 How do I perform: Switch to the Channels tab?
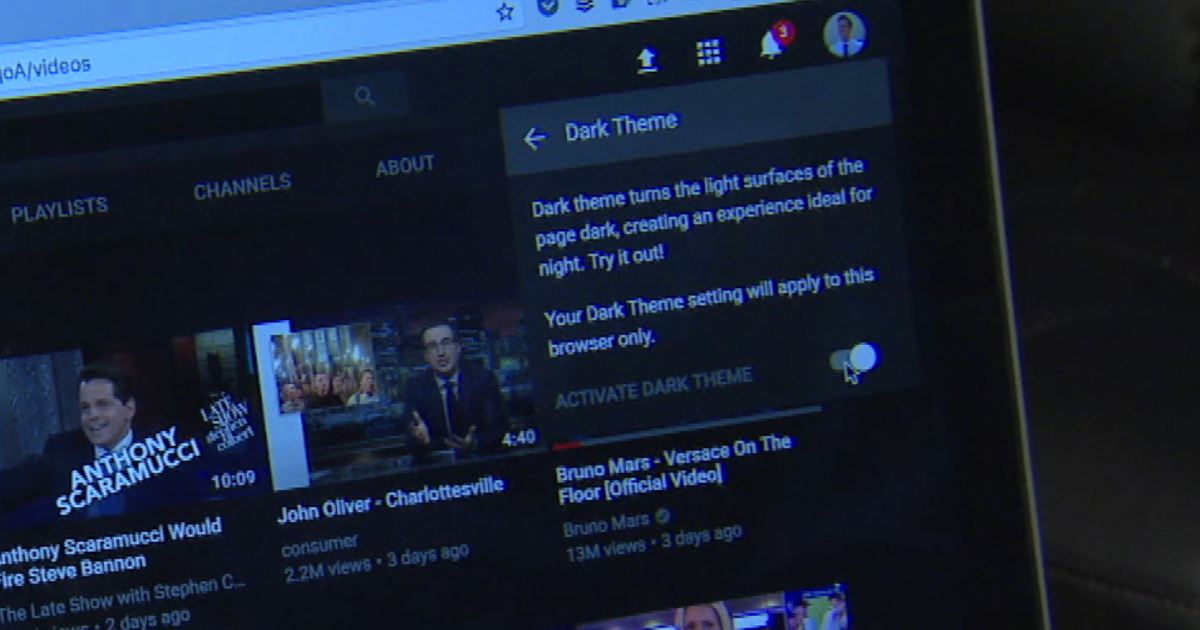(x=242, y=186)
